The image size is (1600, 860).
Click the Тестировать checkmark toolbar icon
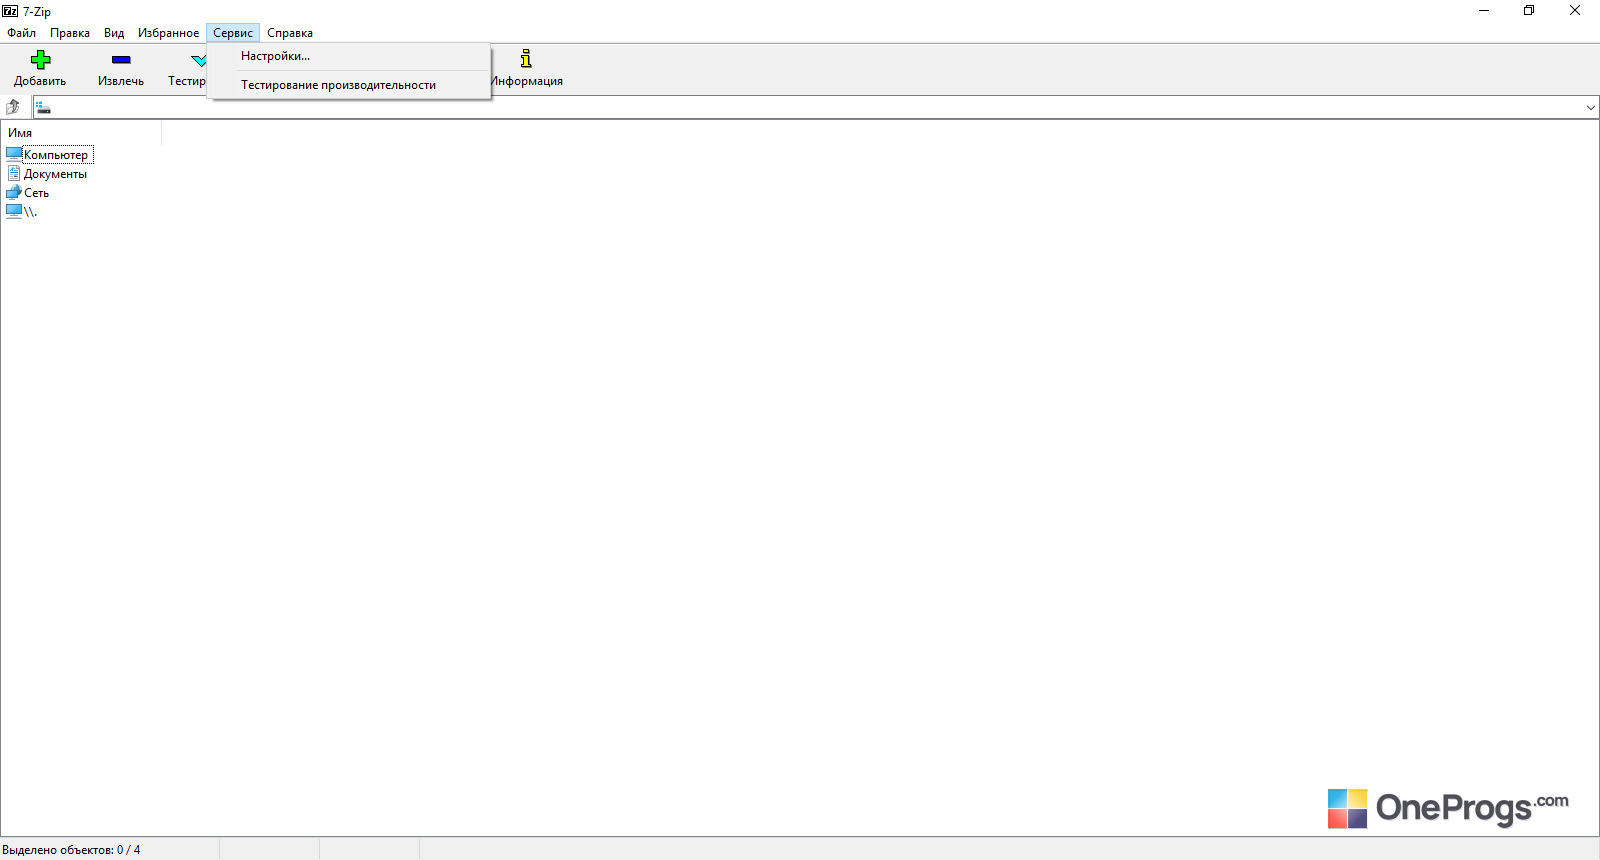point(199,60)
